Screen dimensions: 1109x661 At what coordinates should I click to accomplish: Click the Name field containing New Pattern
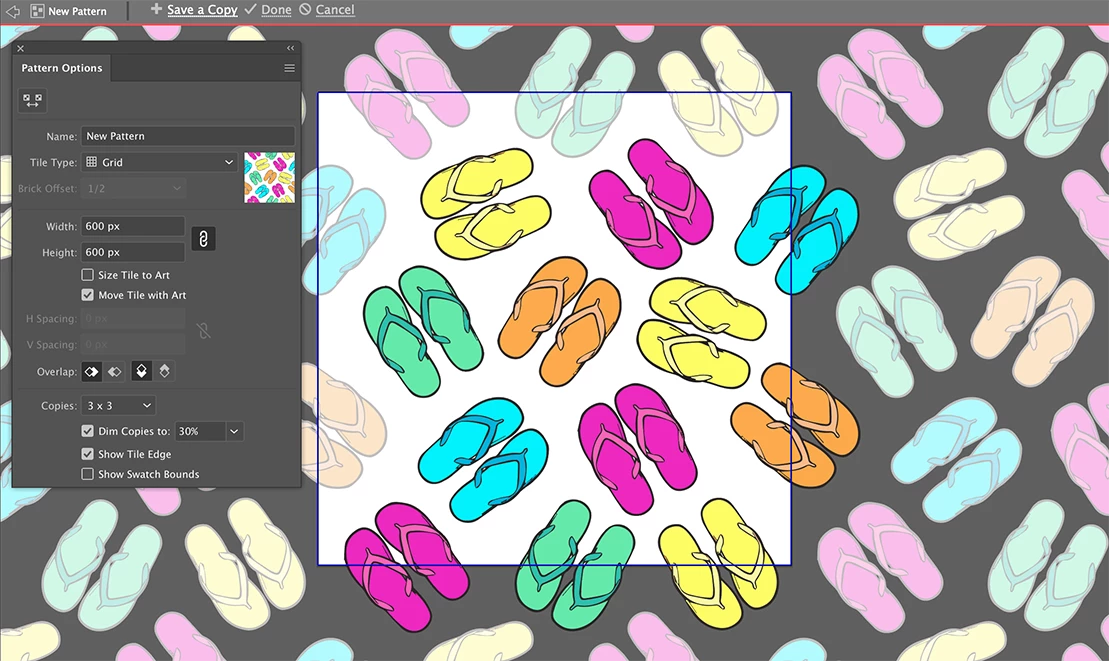[188, 136]
